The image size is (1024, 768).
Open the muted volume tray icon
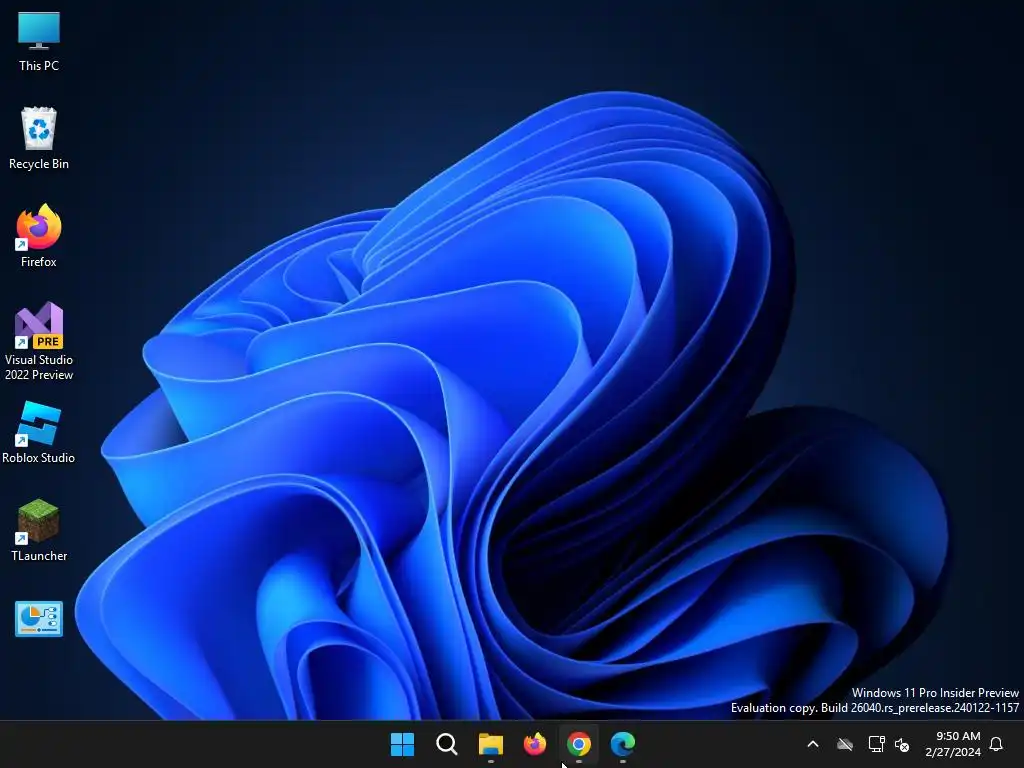[x=902, y=744]
